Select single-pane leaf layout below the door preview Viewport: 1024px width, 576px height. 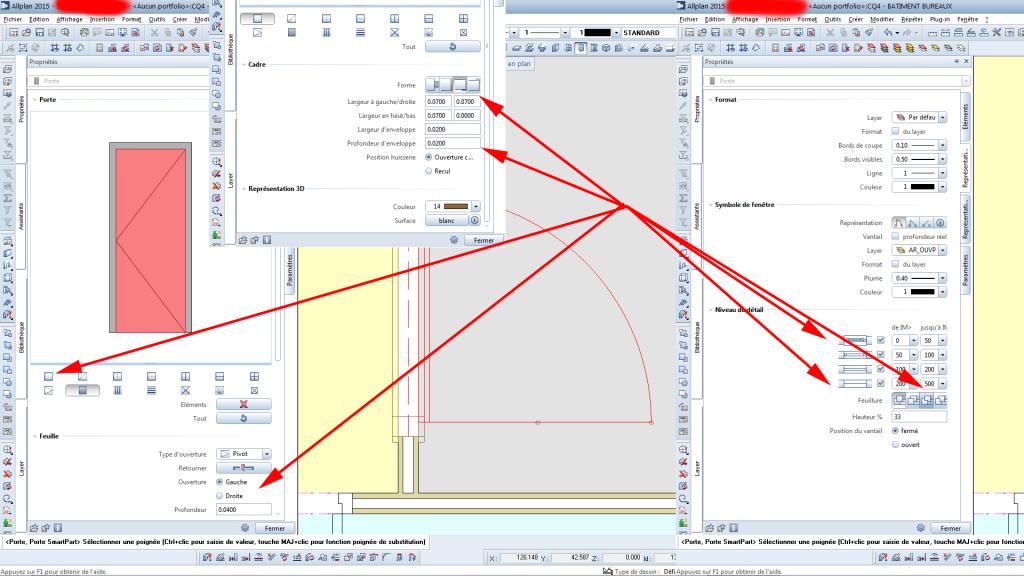pos(48,376)
